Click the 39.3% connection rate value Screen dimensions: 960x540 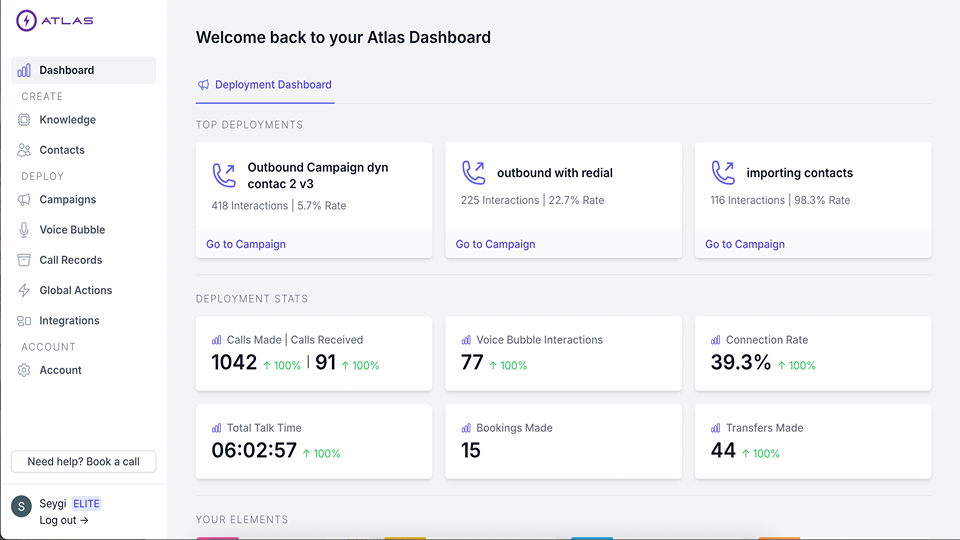pyautogui.click(x=741, y=362)
